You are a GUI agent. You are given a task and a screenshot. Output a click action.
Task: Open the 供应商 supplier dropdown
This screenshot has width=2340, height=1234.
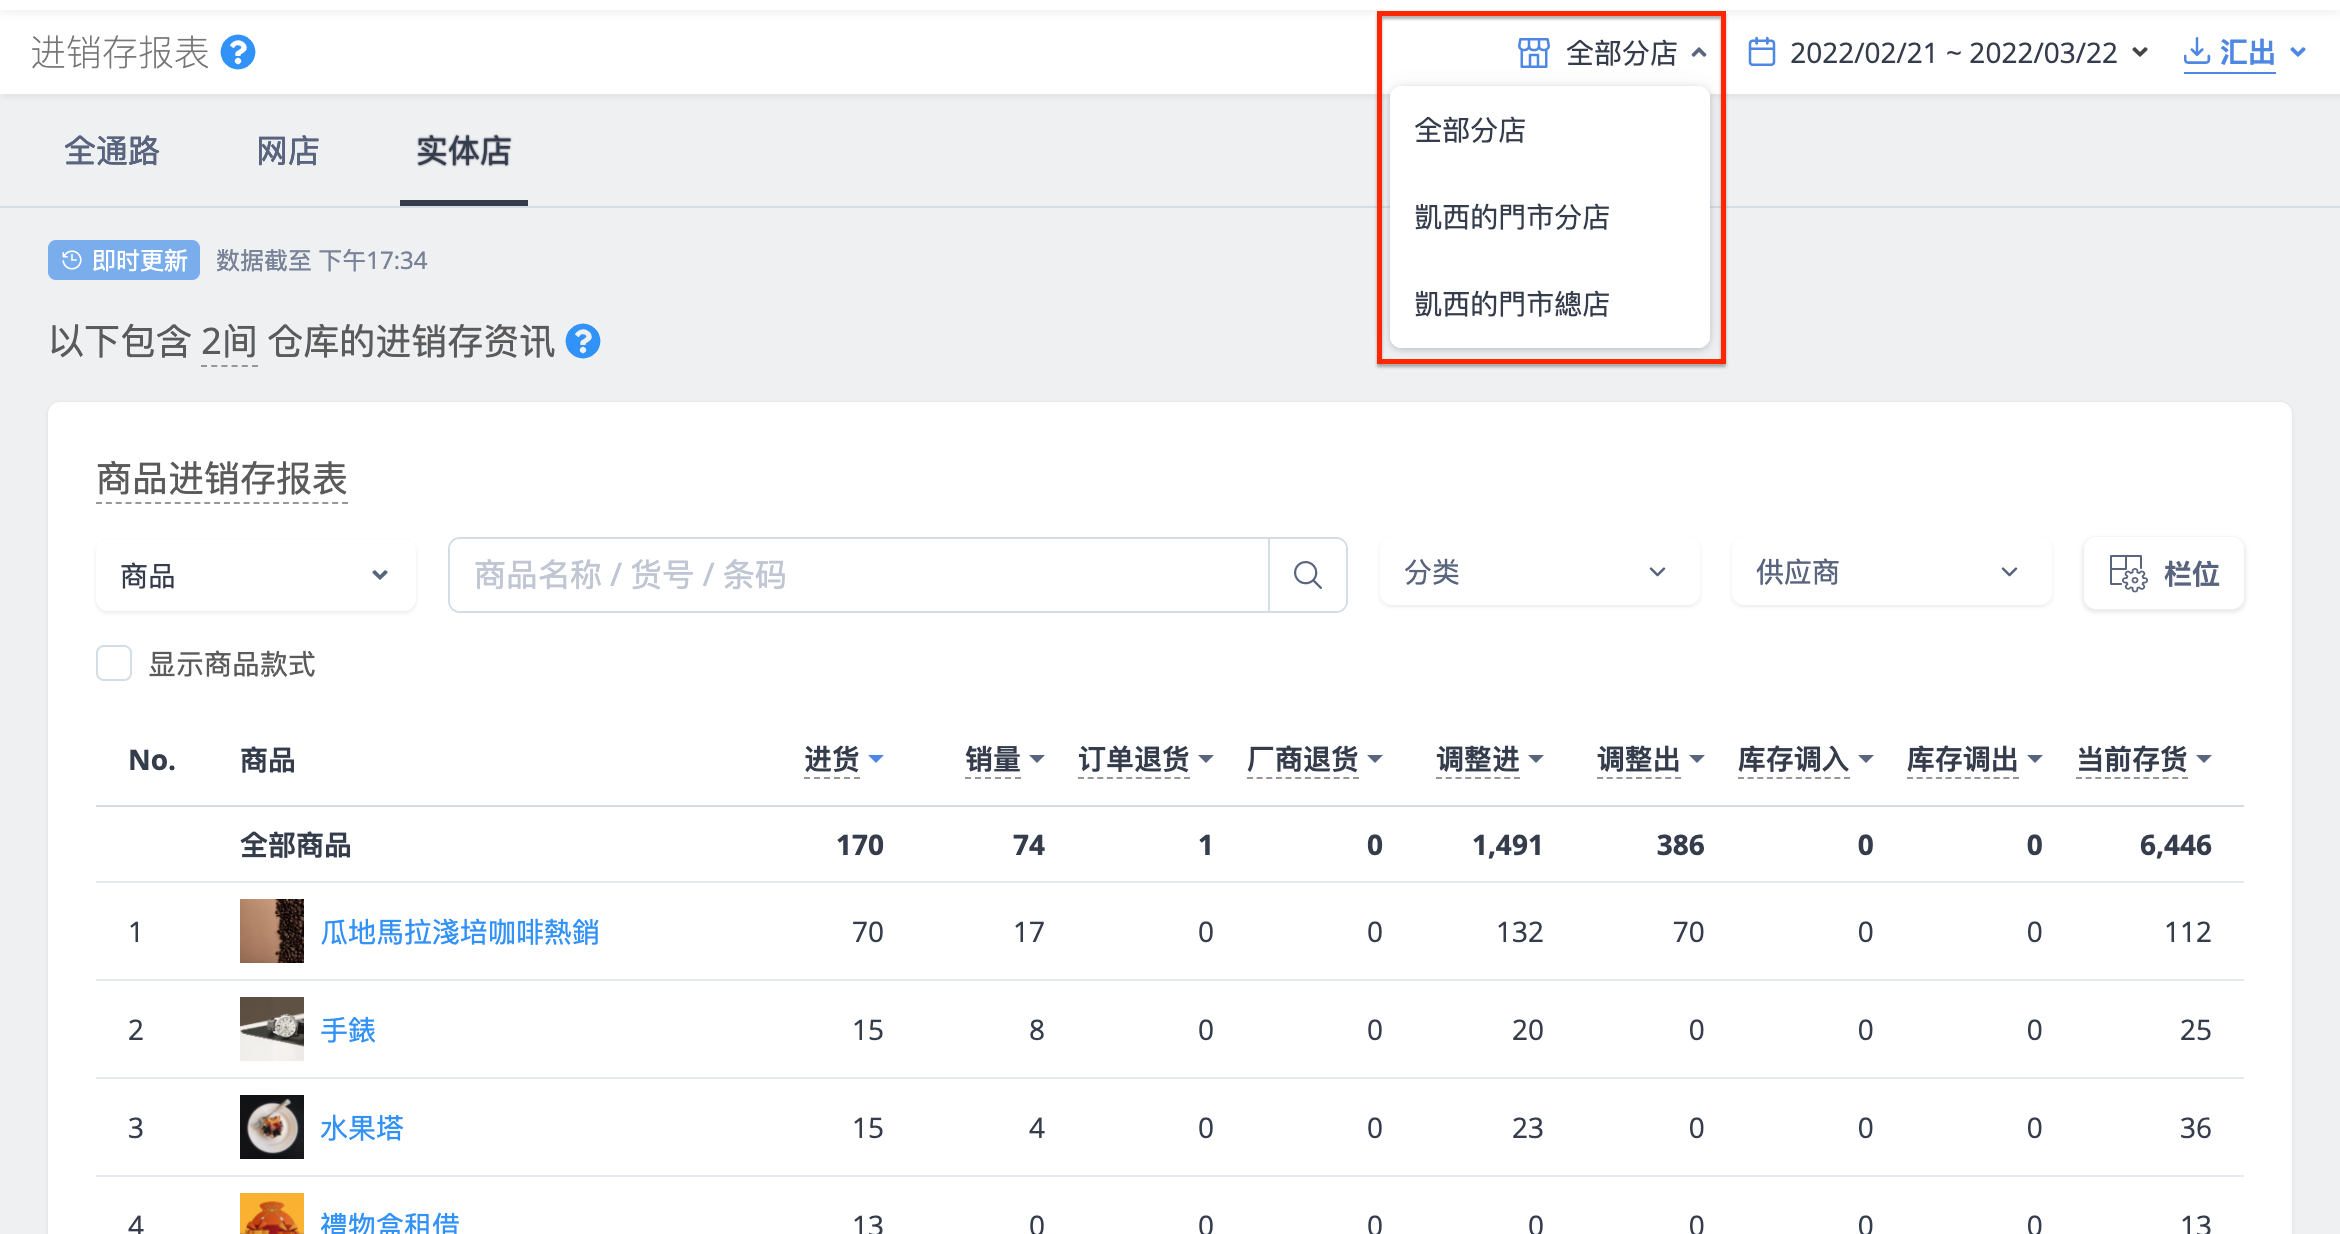pyautogui.click(x=1890, y=573)
